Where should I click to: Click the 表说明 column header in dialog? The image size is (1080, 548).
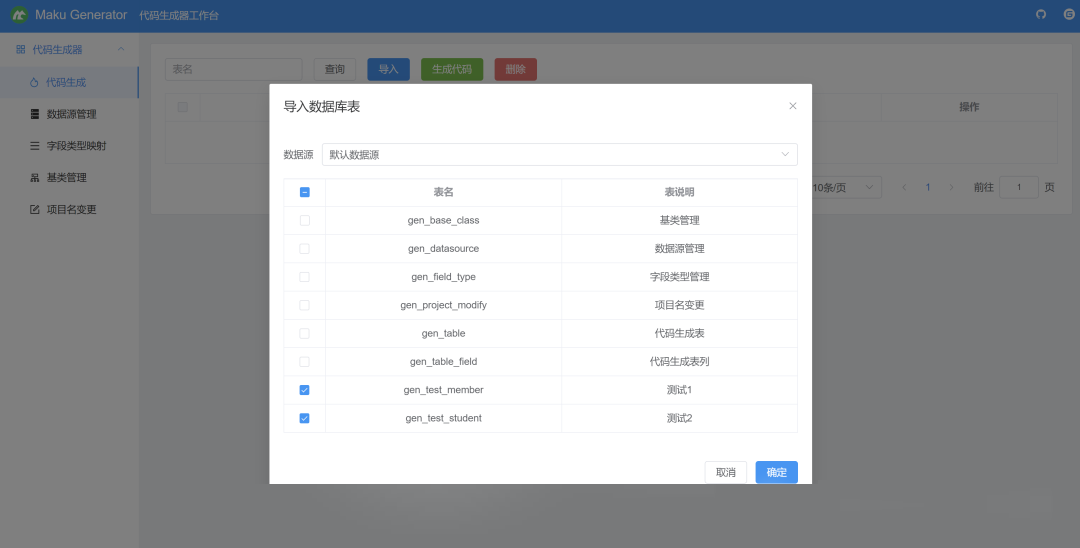tap(679, 193)
